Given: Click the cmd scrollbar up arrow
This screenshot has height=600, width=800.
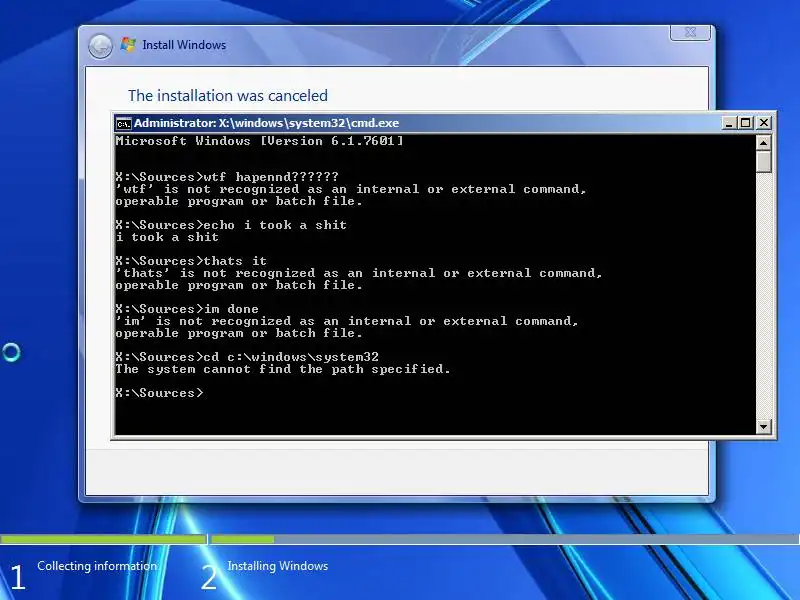Looking at the screenshot, I should click(x=763, y=143).
